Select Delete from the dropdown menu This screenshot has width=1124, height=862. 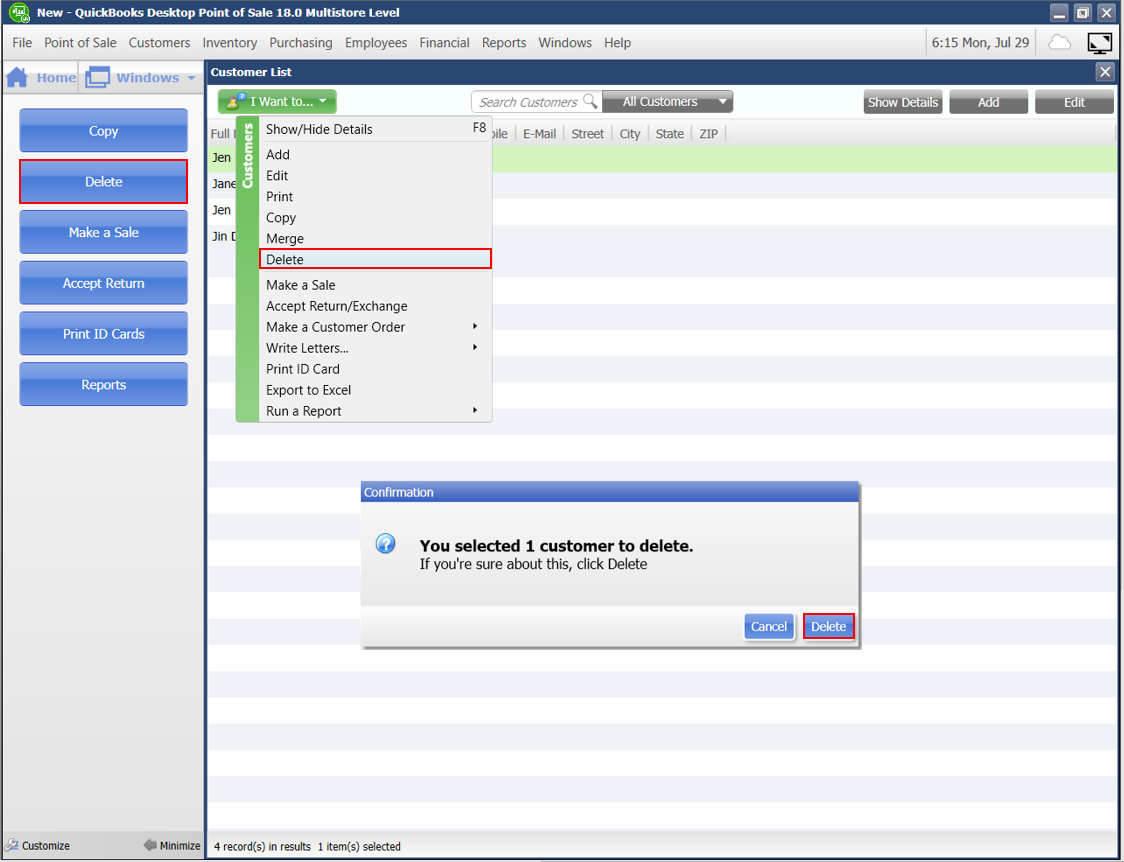(x=375, y=259)
